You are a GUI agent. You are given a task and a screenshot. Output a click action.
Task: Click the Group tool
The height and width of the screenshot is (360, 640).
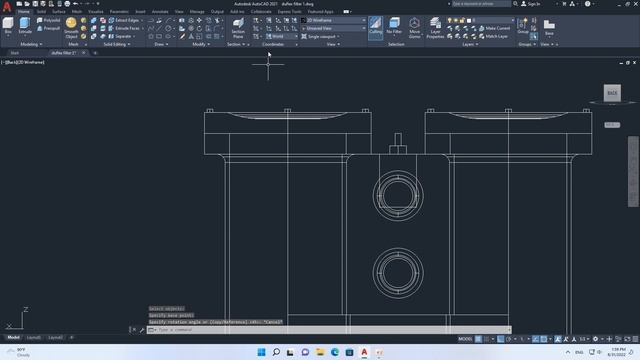[x=523, y=25]
